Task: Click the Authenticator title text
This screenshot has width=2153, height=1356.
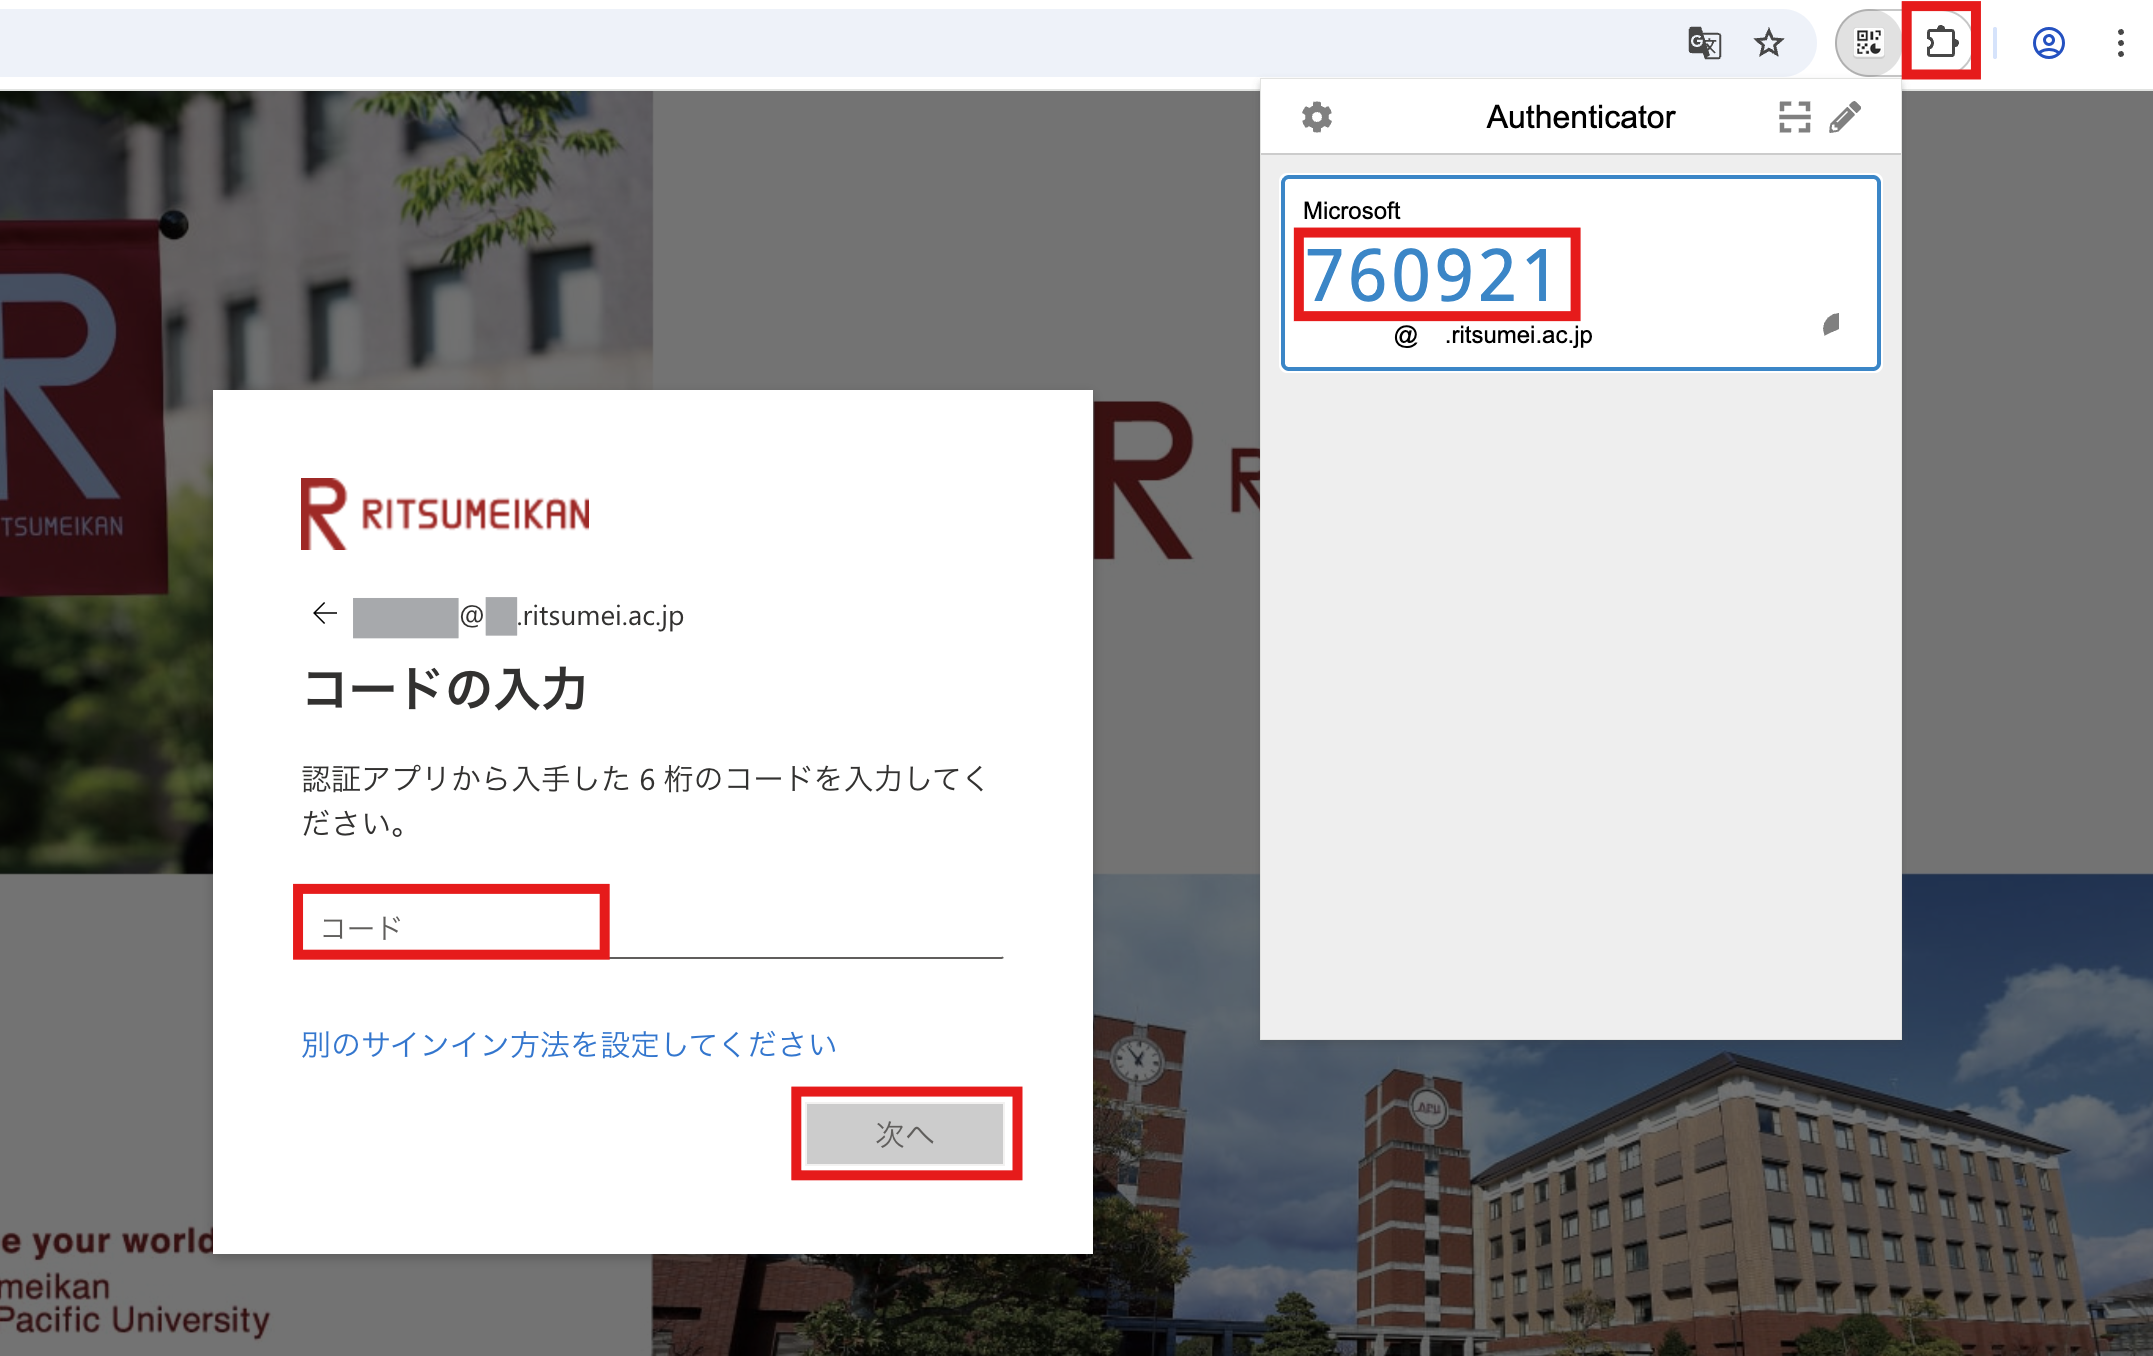Action: pyautogui.click(x=1580, y=117)
